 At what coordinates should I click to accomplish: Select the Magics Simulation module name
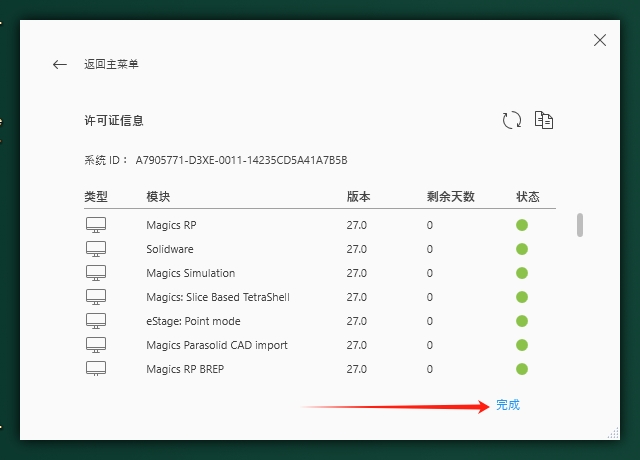coord(191,273)
